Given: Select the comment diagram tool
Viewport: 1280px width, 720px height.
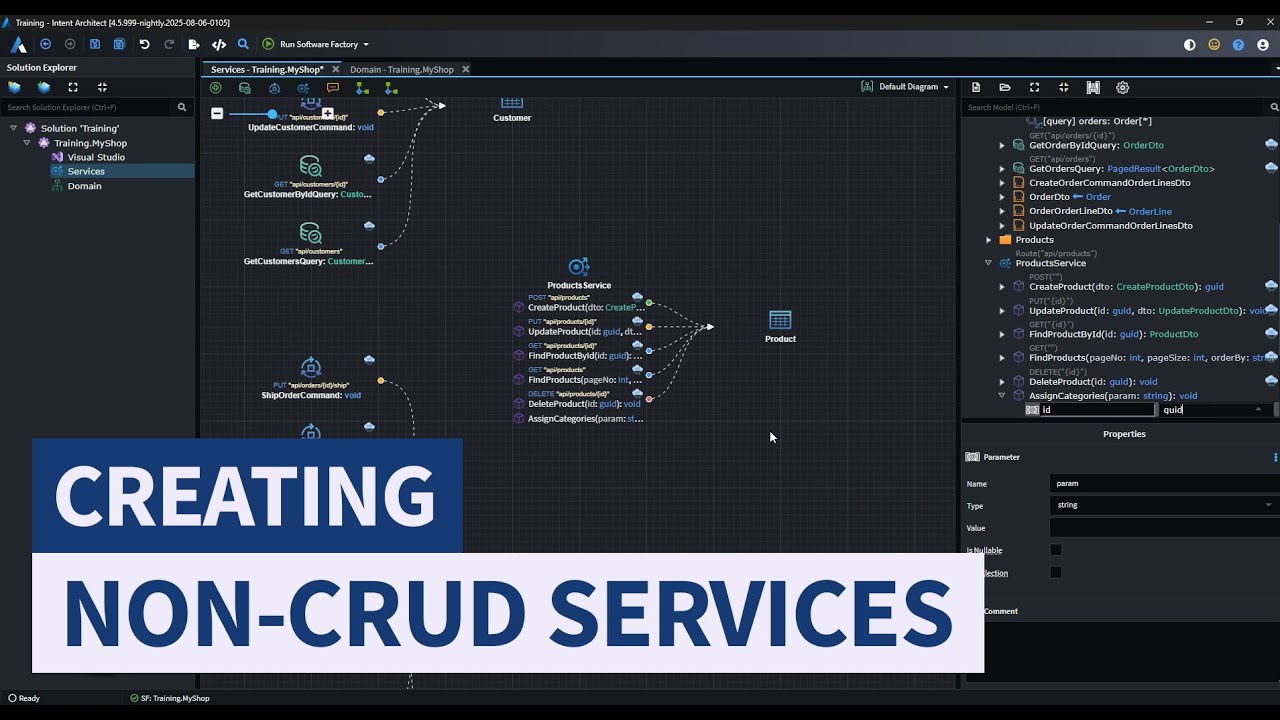Looking at the screenshot, I should click(333, 88).
